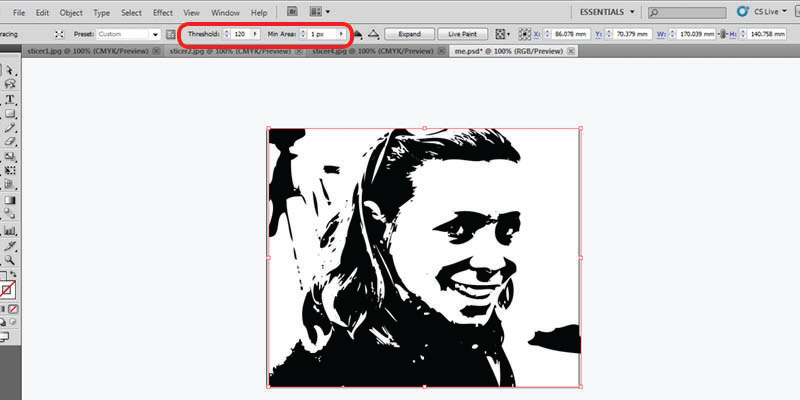Select the Free Transform tool
The height and width of the screenshot is (400, 800).
tap(11, 170)
